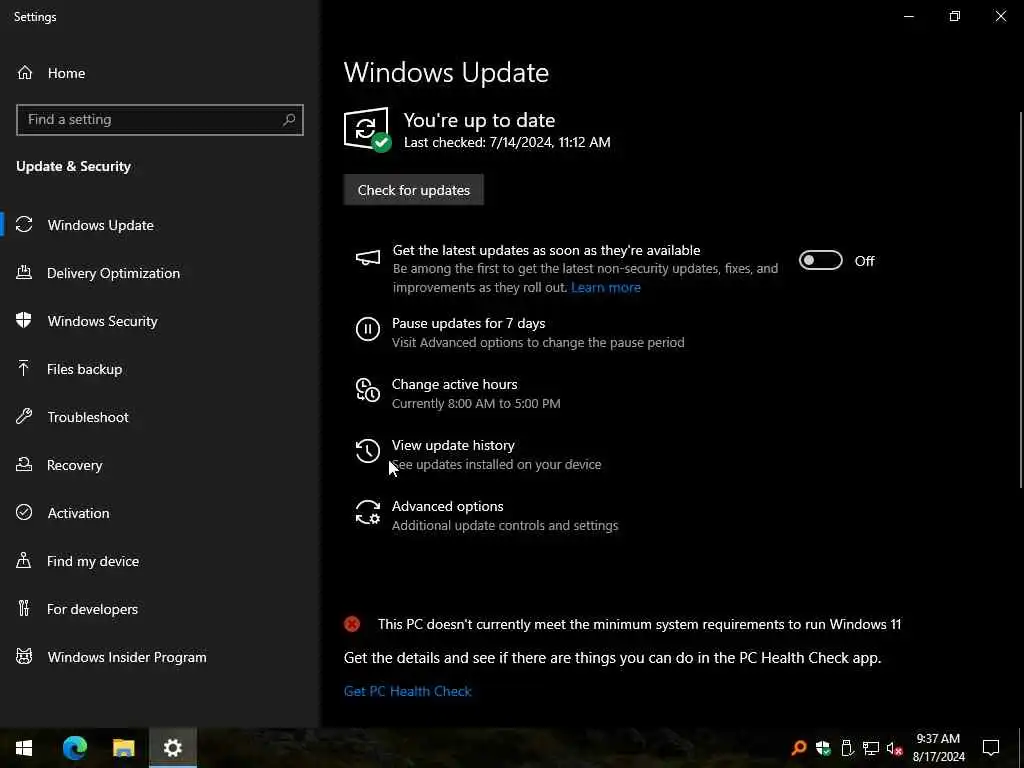The image size is (1024, 768).
Task: Open Find my device settings
Action: point(160,561)
